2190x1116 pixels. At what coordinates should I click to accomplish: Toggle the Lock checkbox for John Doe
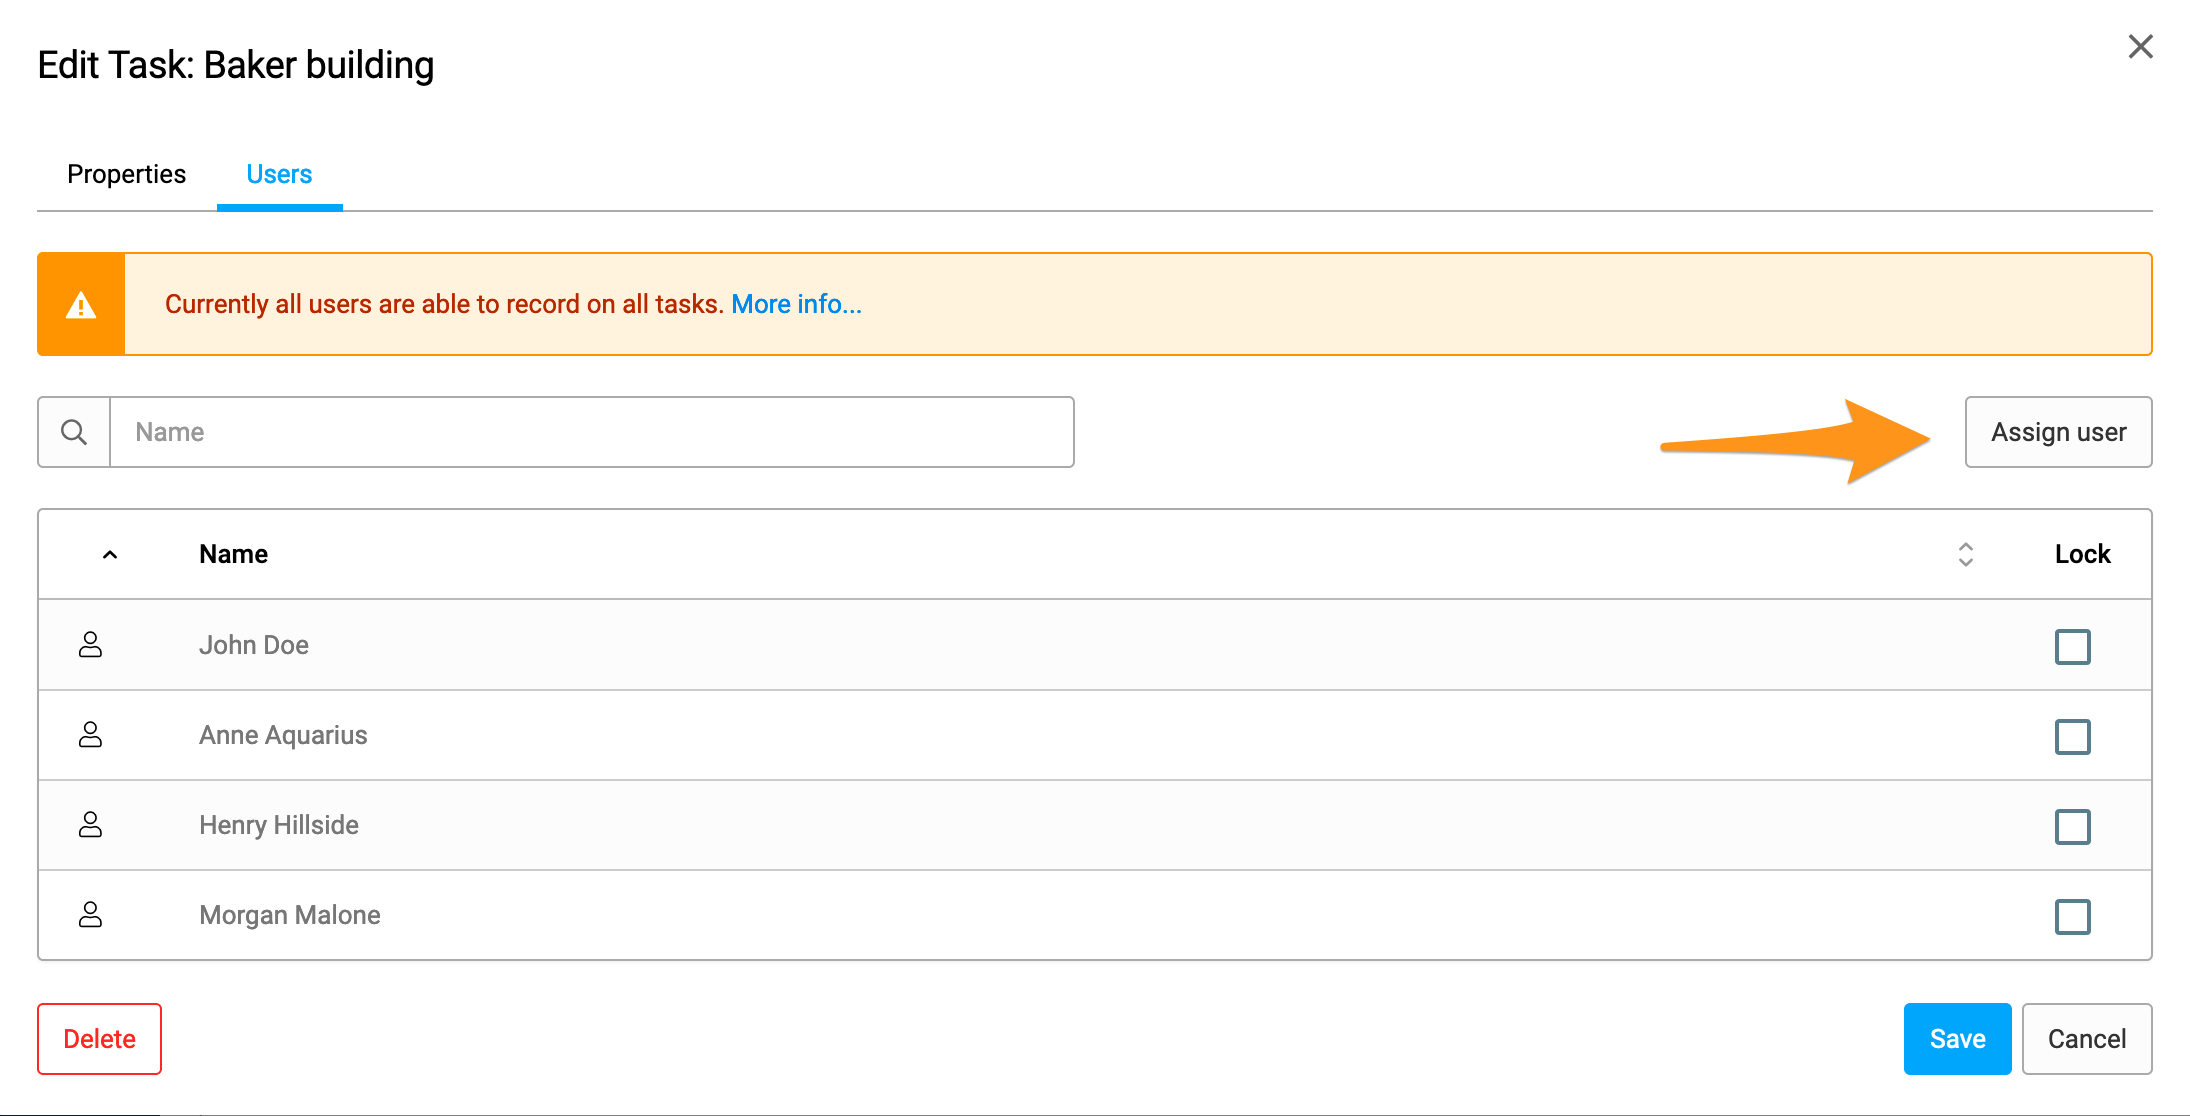click(2073, 647)
